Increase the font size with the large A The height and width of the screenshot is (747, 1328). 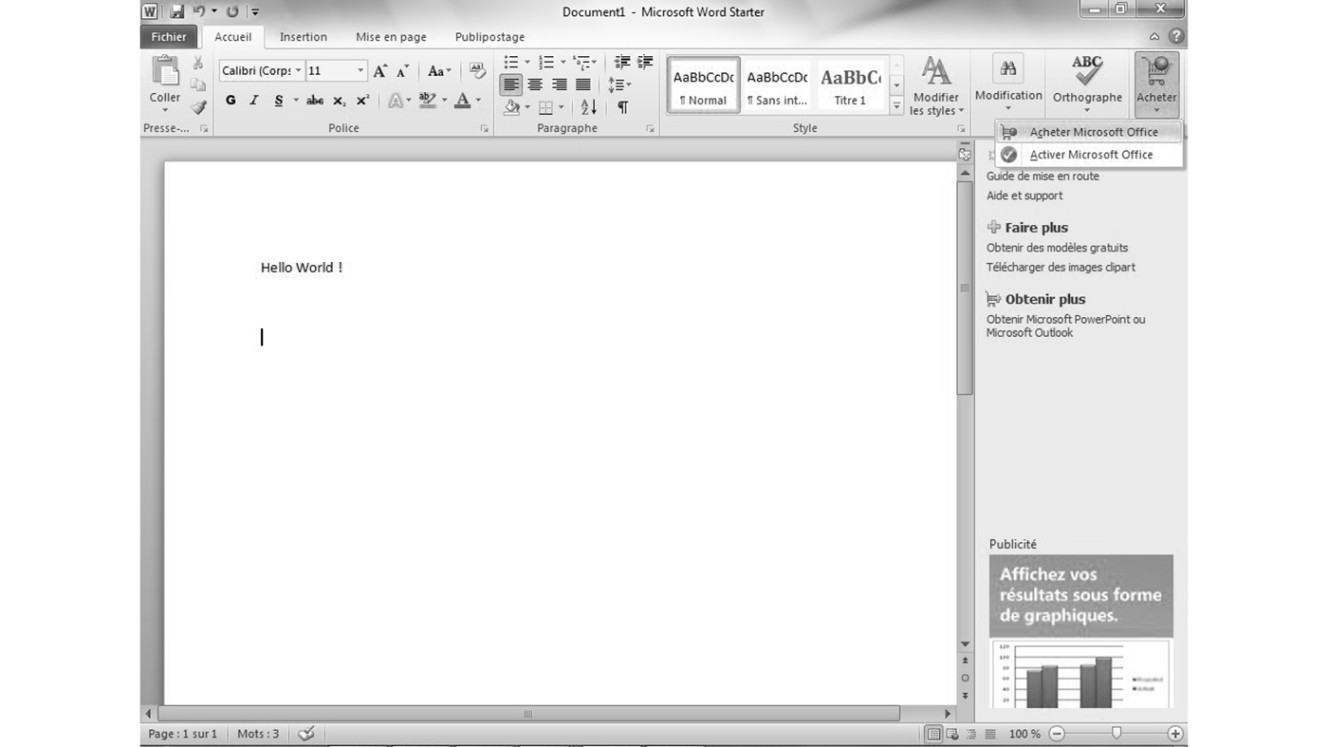pyautogui.click(x=380, y=71)
